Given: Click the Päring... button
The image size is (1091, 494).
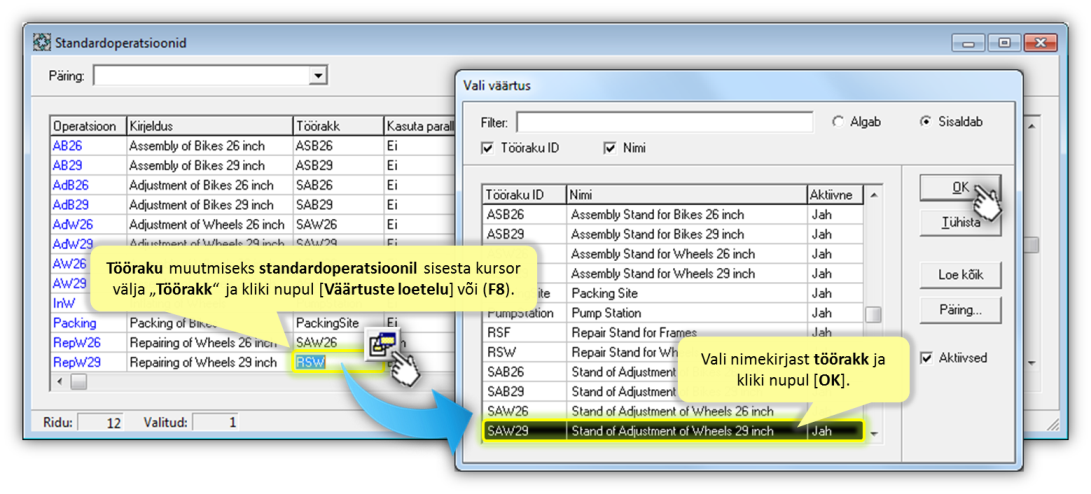Looking at the screenshot, I should click(x=960, y=310).
